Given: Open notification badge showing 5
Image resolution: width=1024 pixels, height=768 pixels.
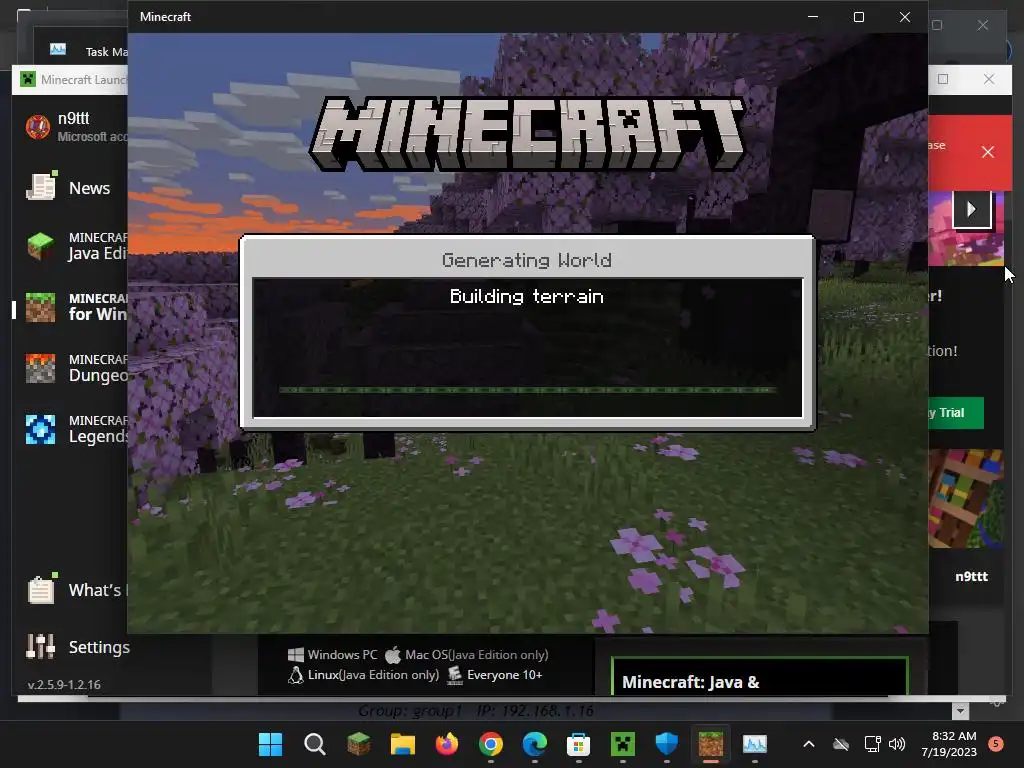Looking at the screenshot, I should [996, 744].
